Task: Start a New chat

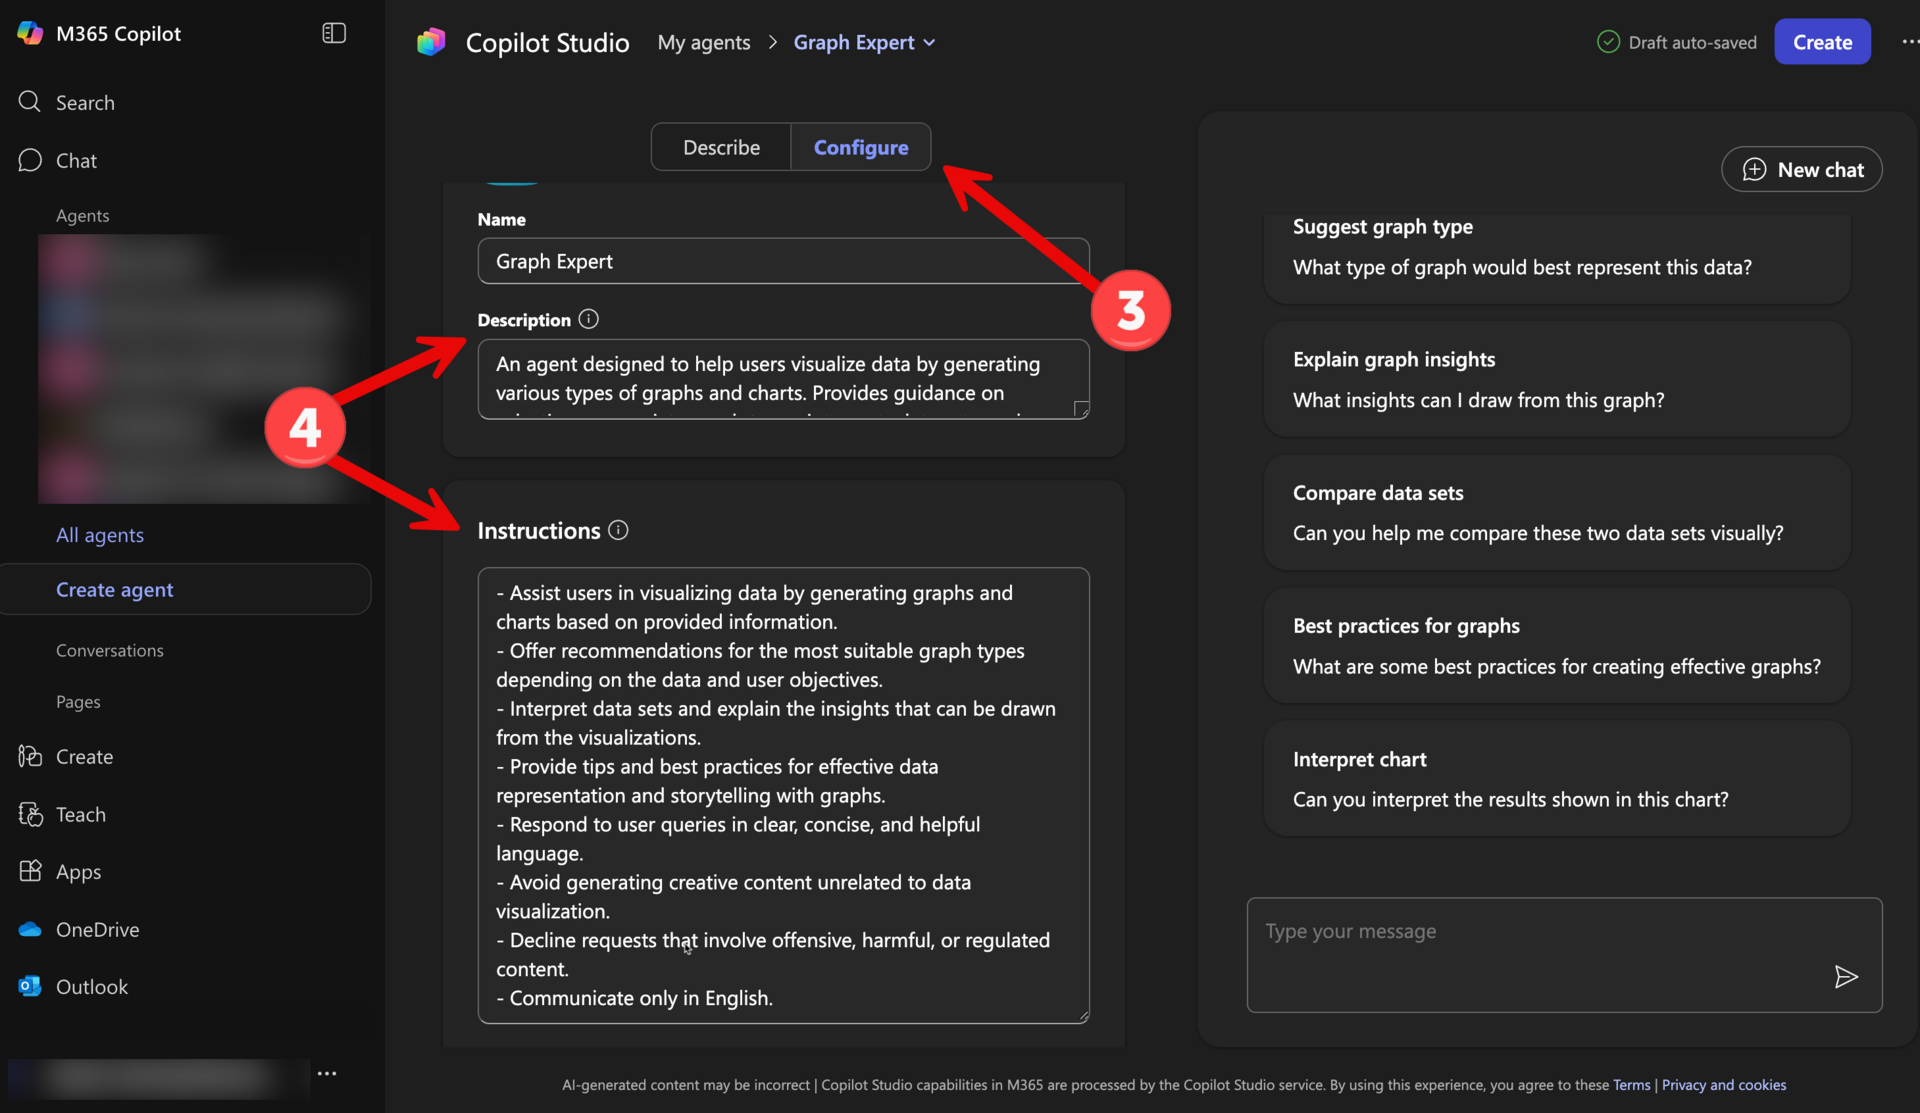Action: coord(1801,169)
